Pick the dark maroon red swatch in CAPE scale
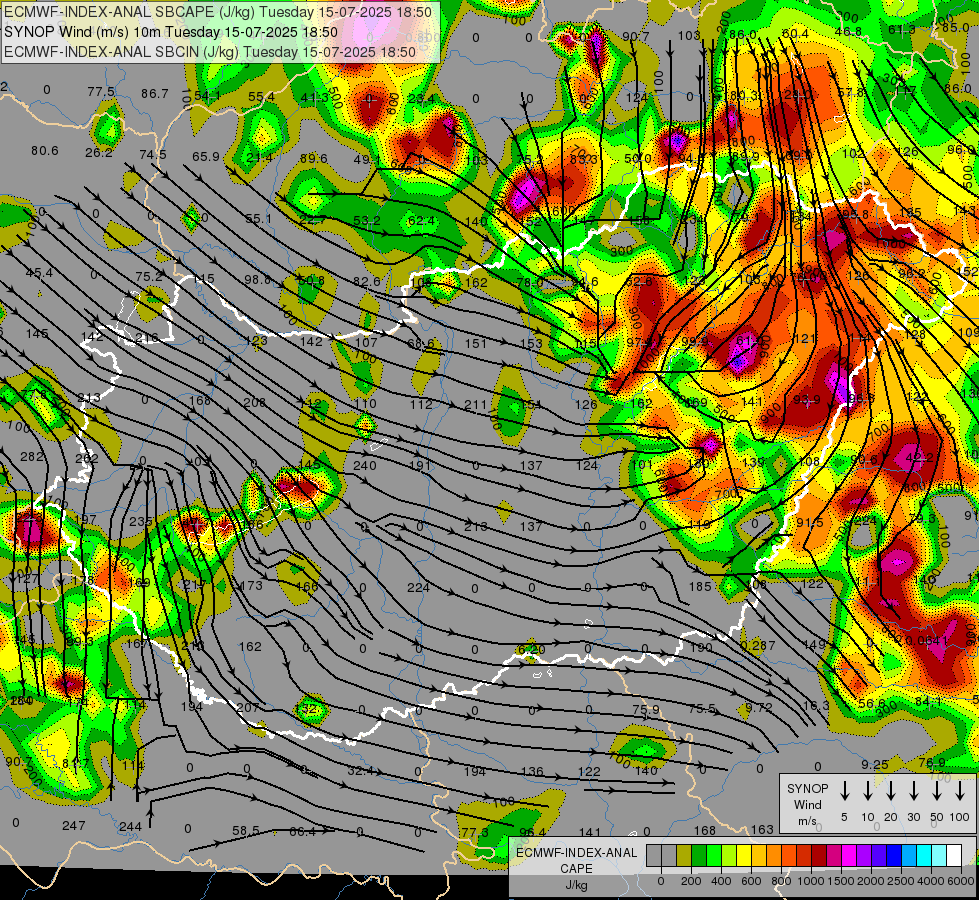The height and width of the screenshot is (900, 979). click(x=819, y=855)
